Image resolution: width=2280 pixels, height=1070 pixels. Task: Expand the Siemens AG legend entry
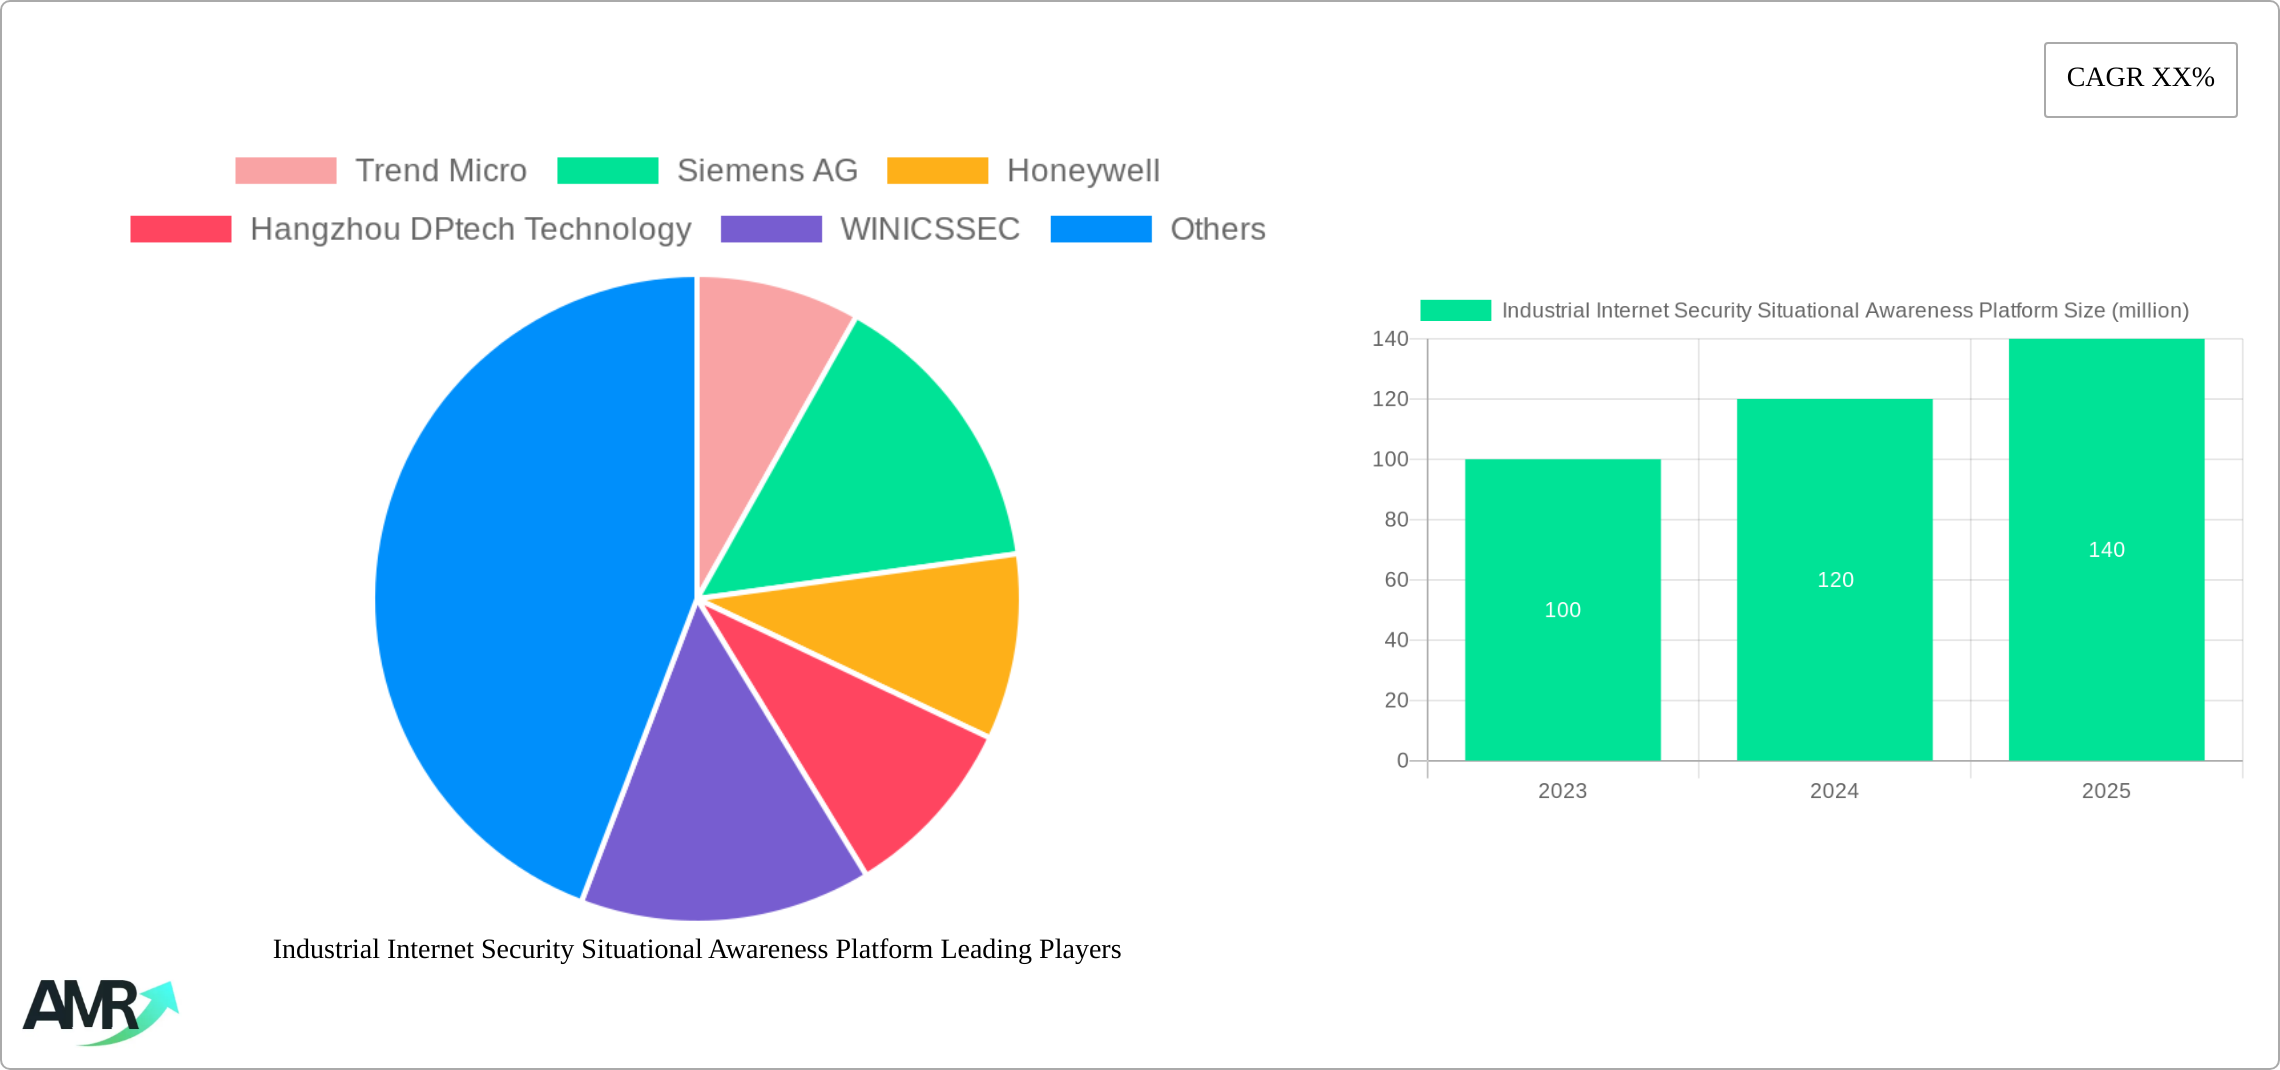[x=768, y=170]
